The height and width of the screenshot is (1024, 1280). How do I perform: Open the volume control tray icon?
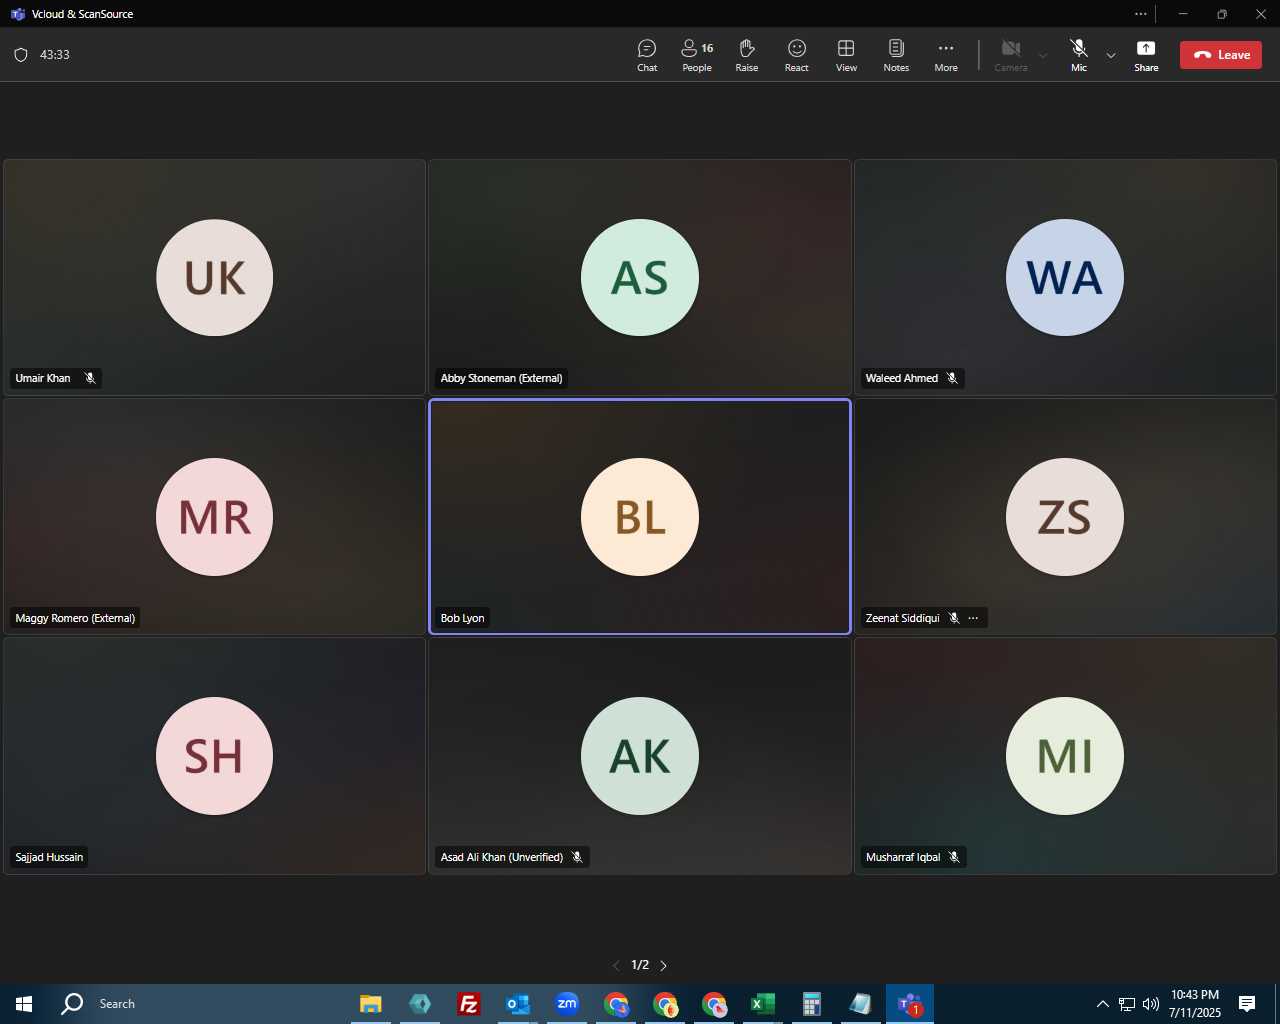tap(1151, 1004)
